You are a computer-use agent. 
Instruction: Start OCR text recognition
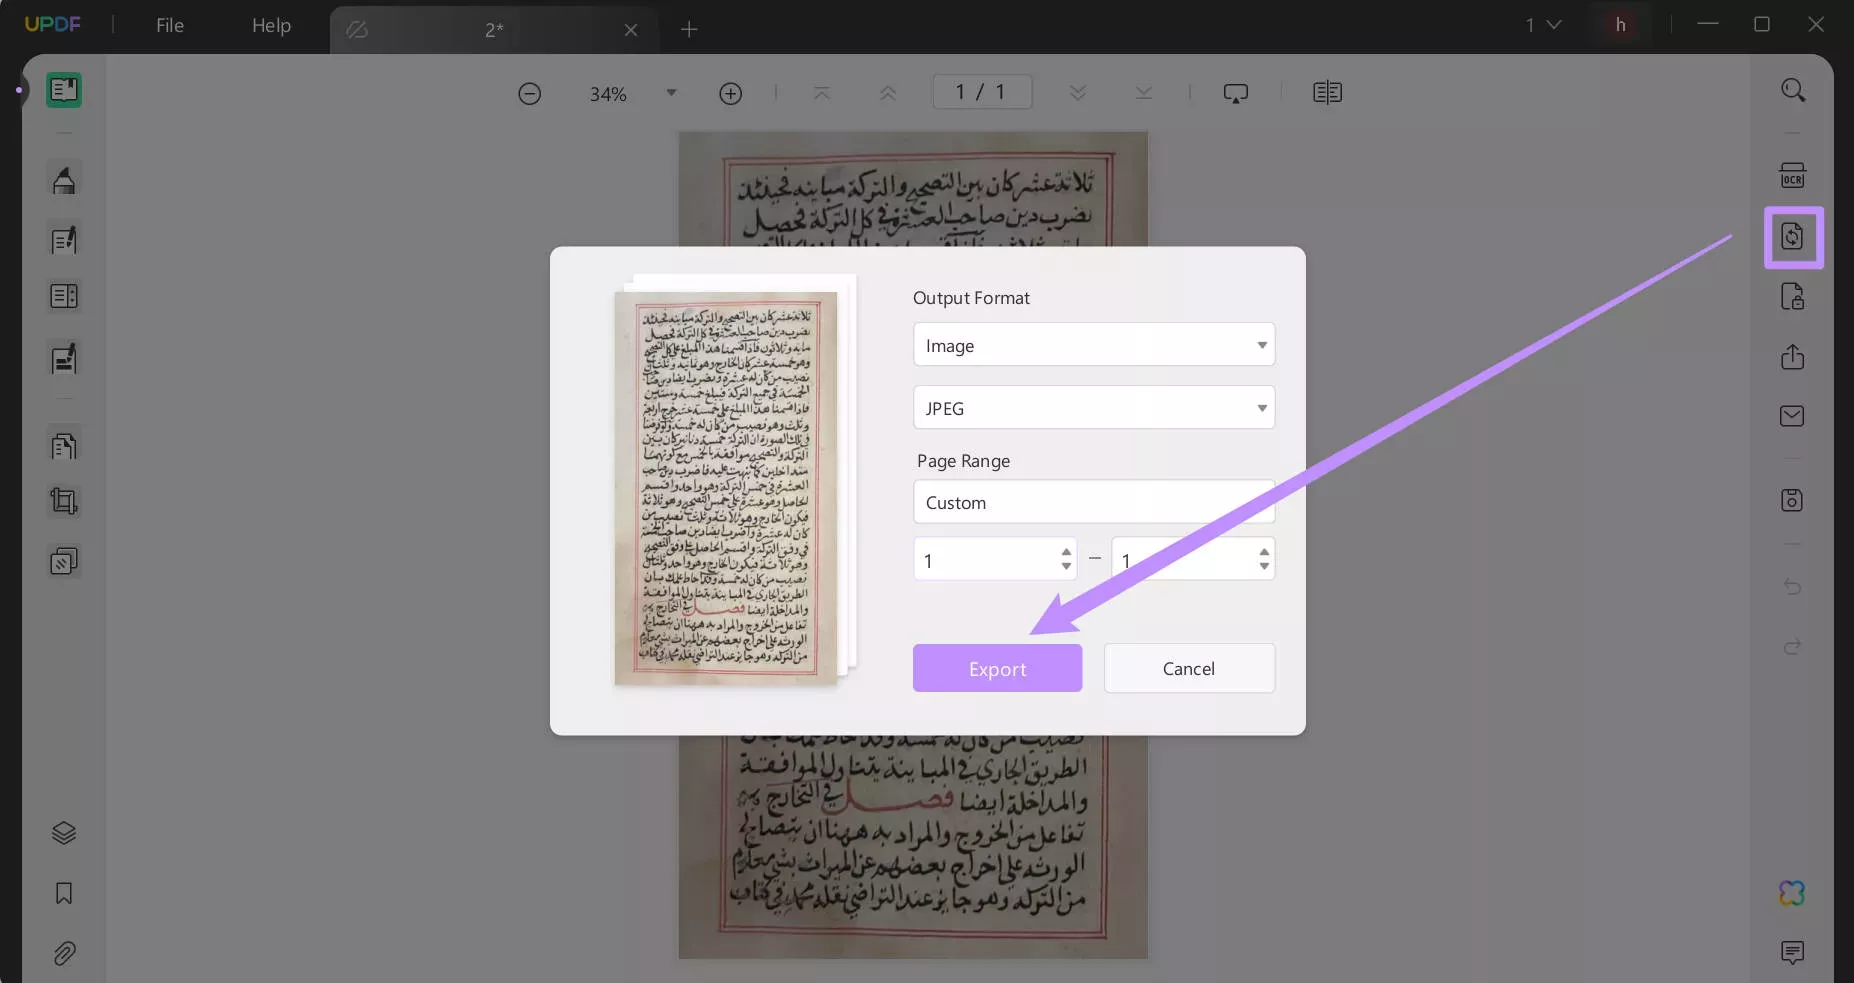(x=1793, y=175)
